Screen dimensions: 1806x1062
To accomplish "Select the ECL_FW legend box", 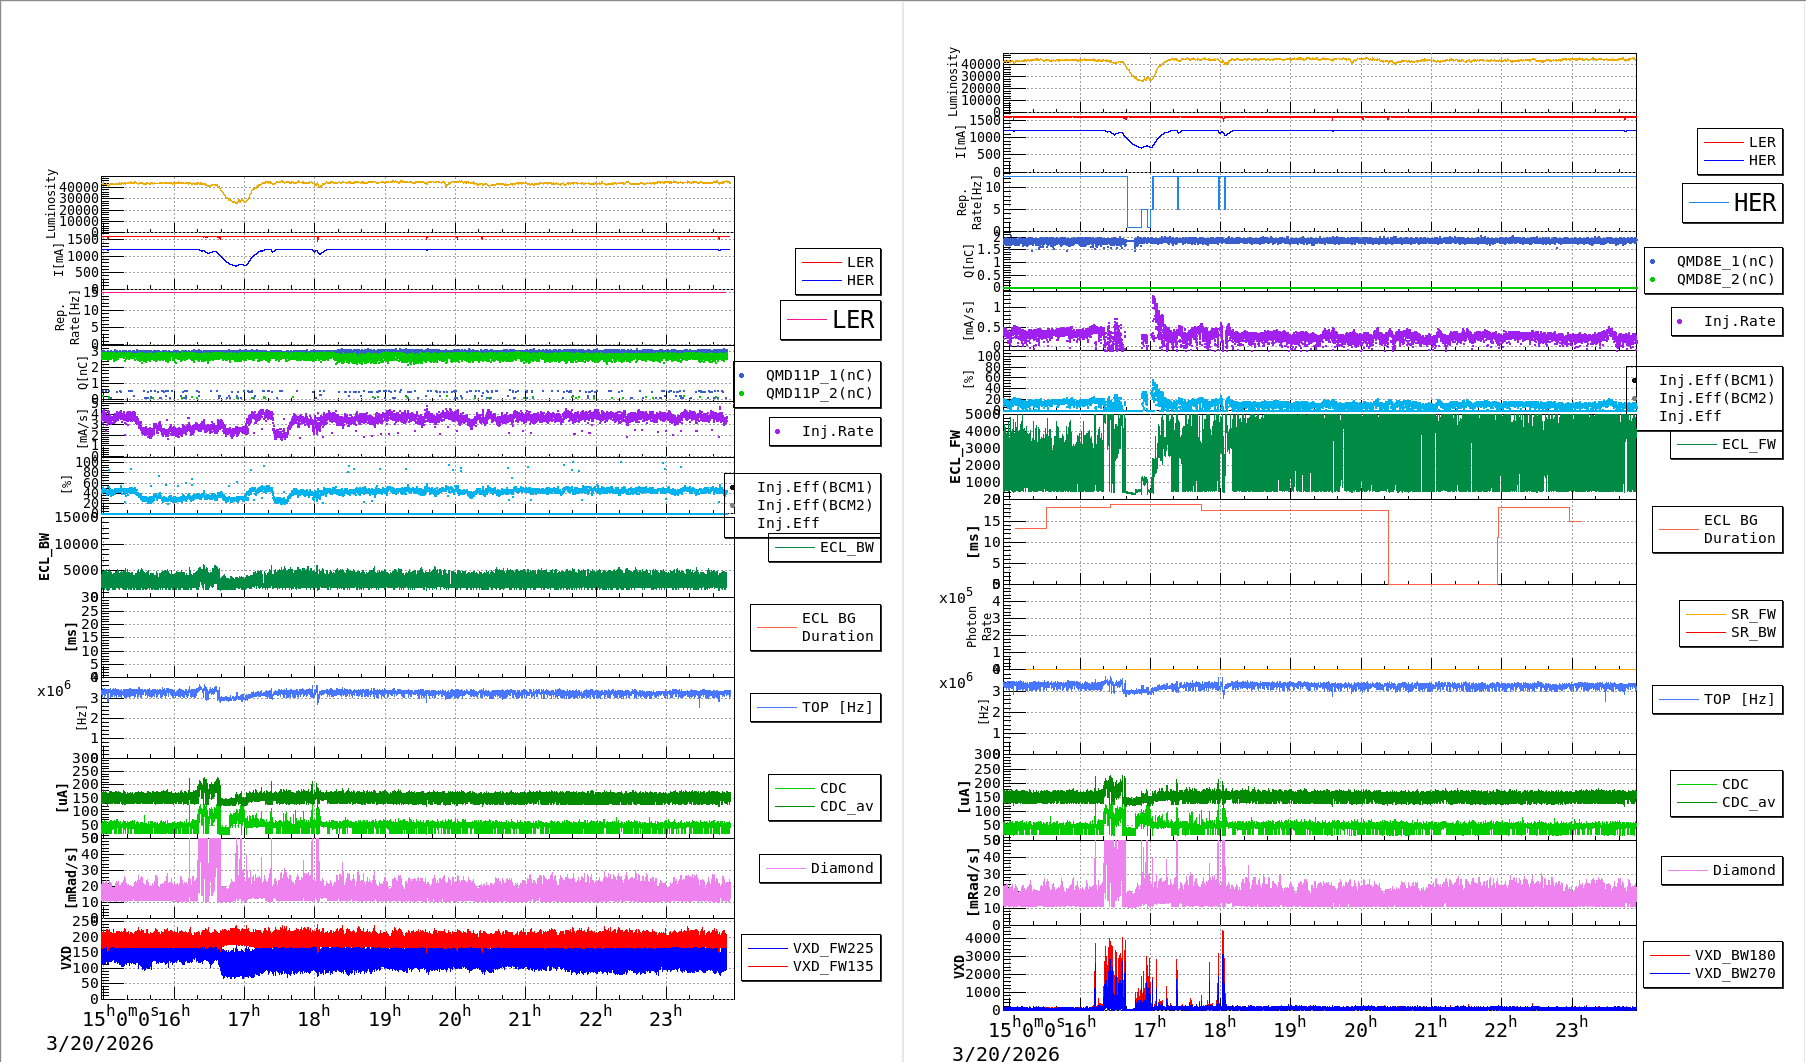I will (x=1727, y=444).
